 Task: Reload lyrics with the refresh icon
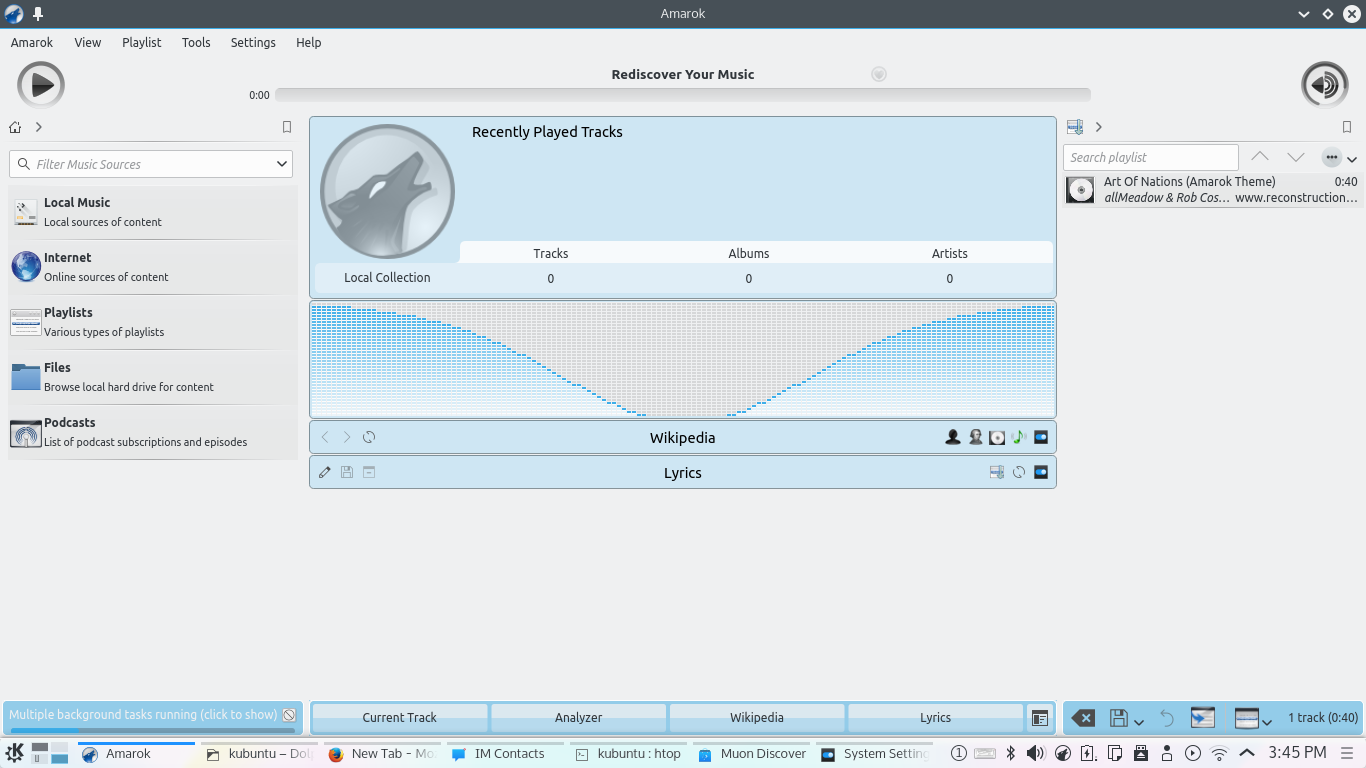point(1019,472)
